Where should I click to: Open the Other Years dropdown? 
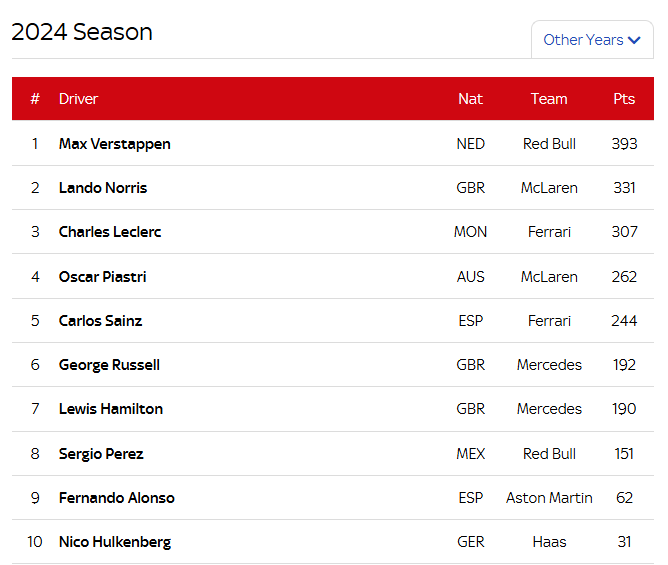(x=592, y=40)
